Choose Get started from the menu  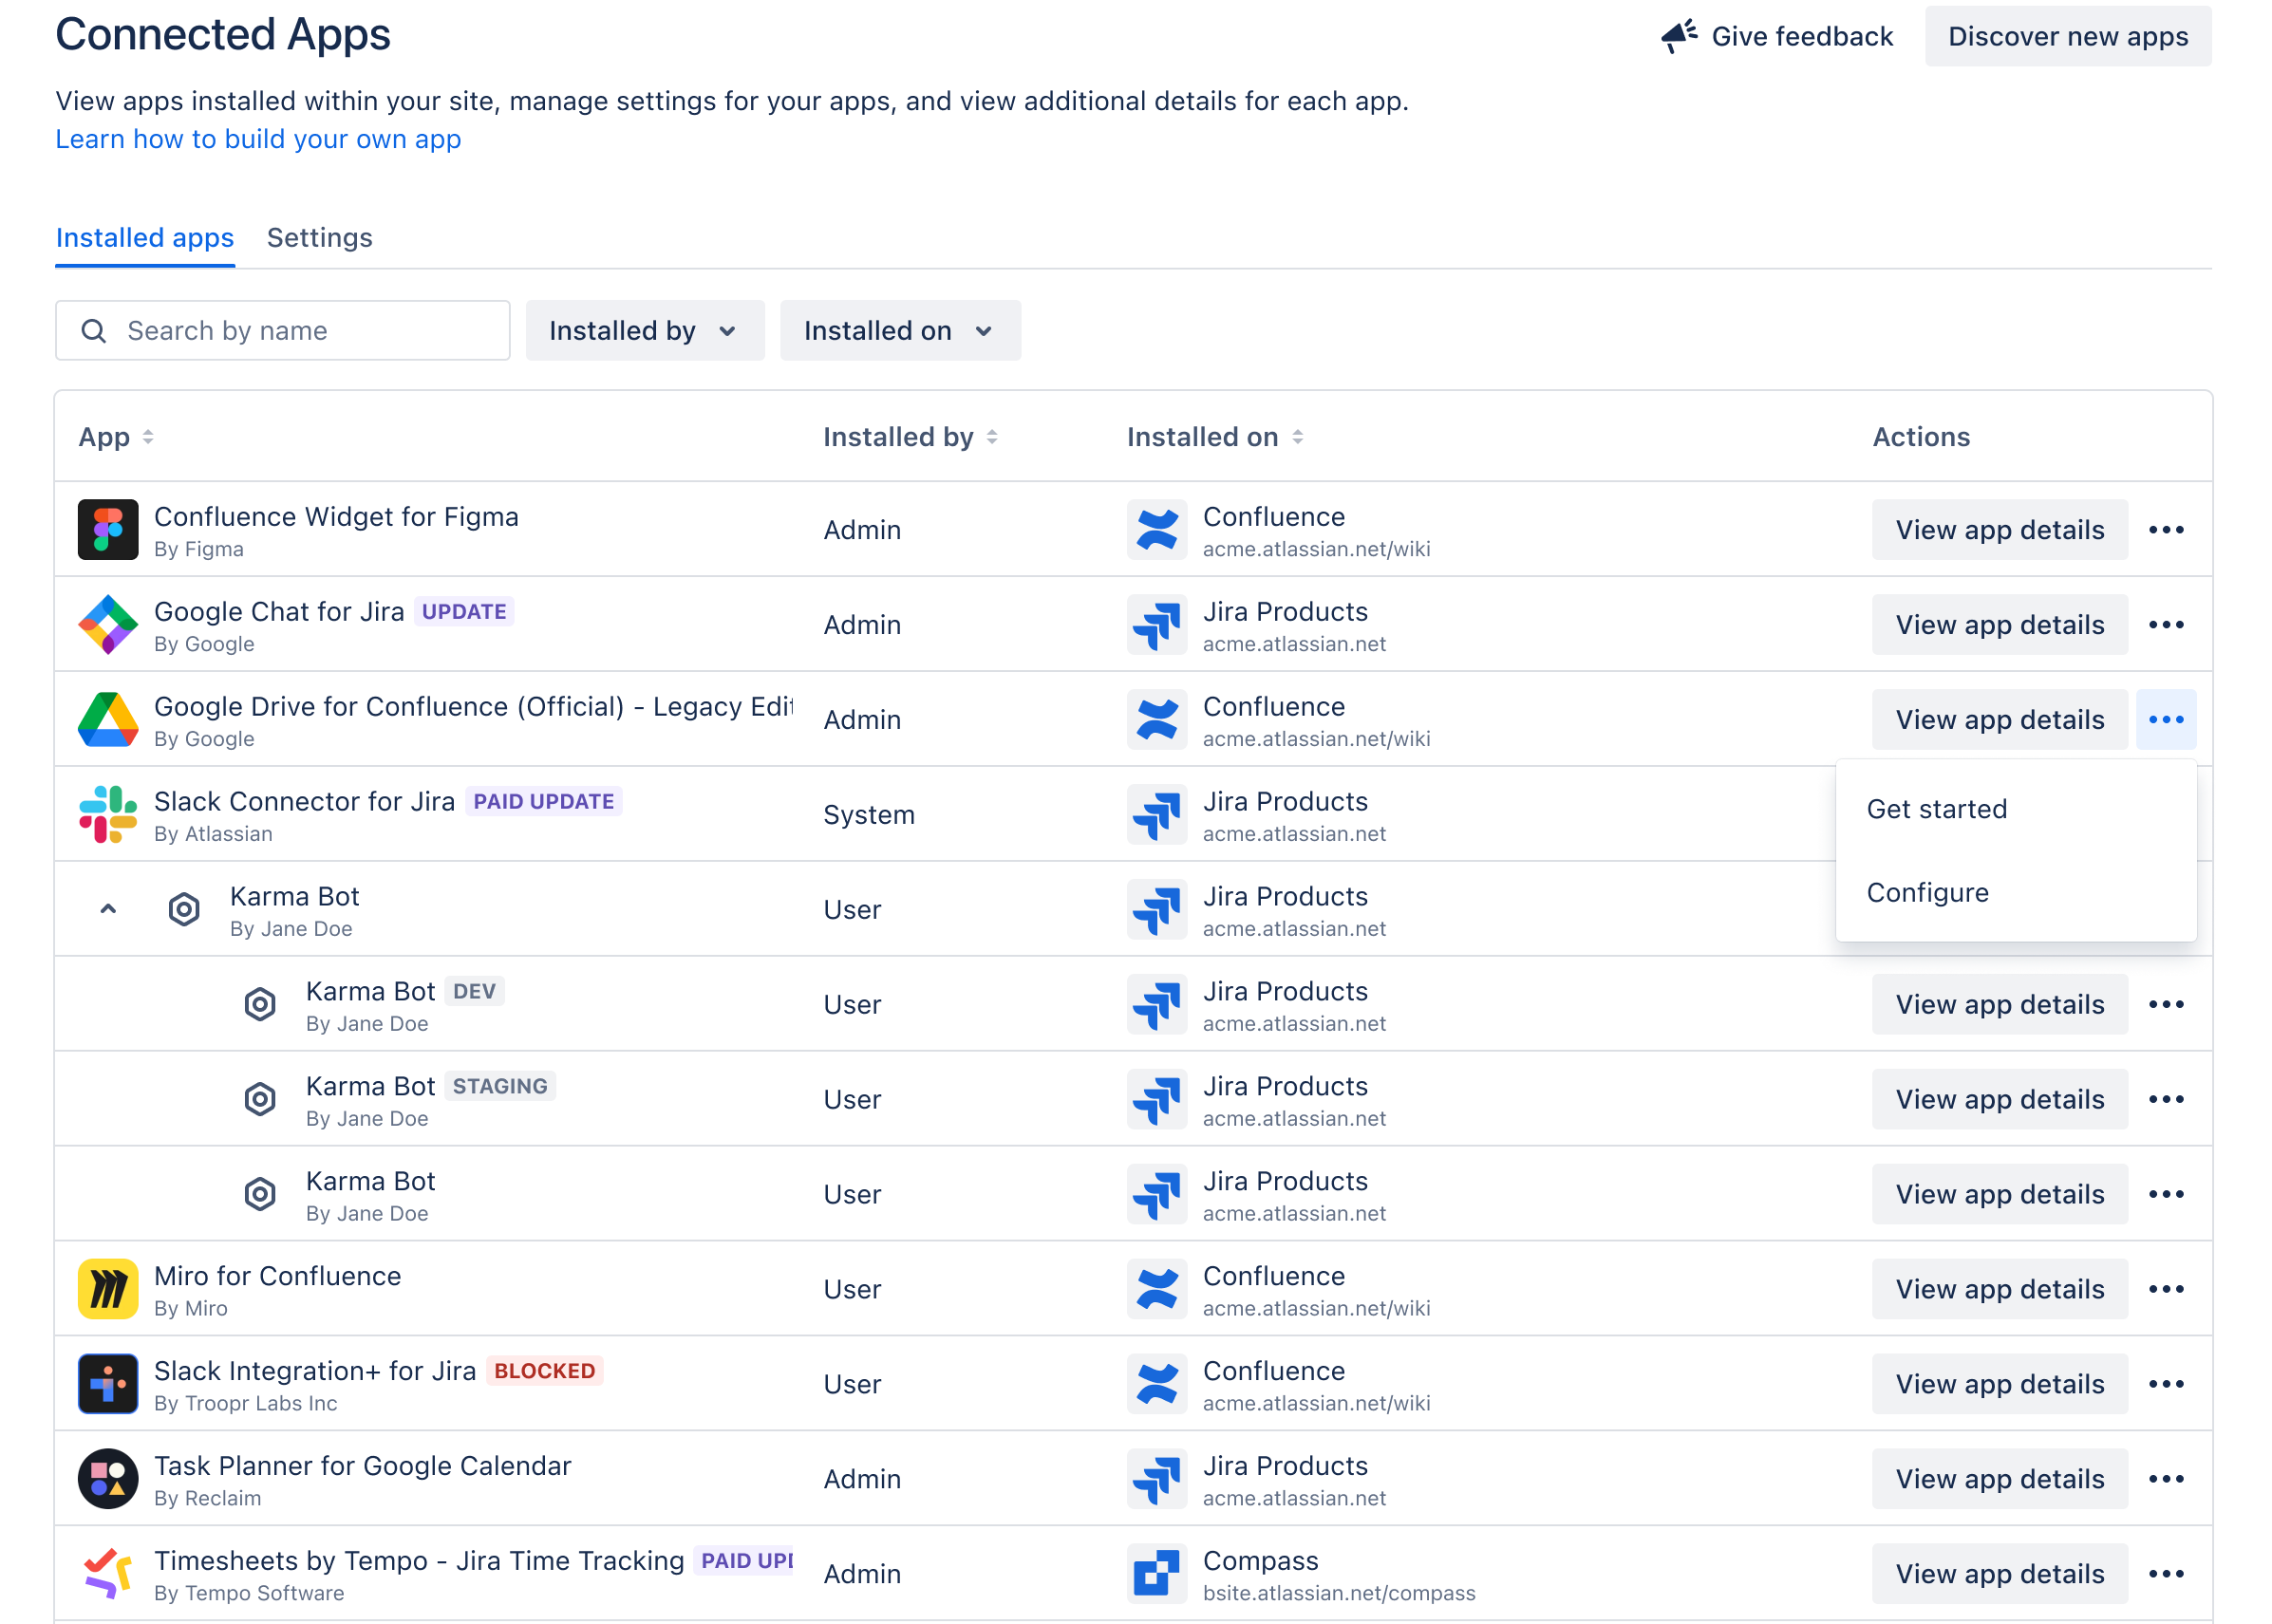pyautogui.click(x=2016, y=809)
